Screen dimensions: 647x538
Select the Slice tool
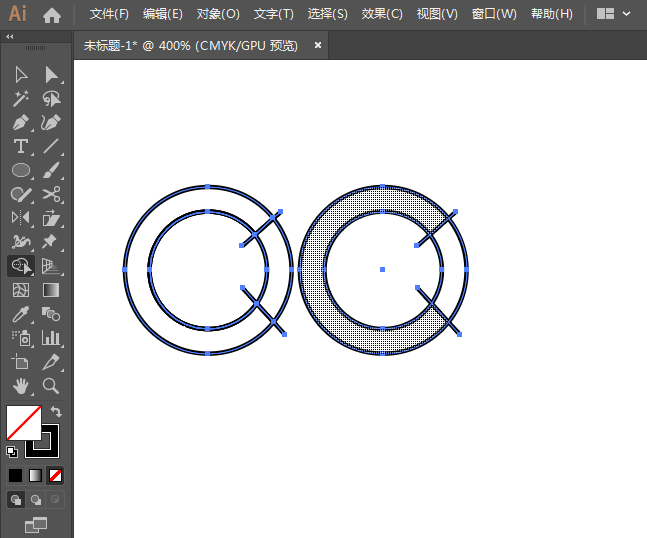[x=51, y=362]
